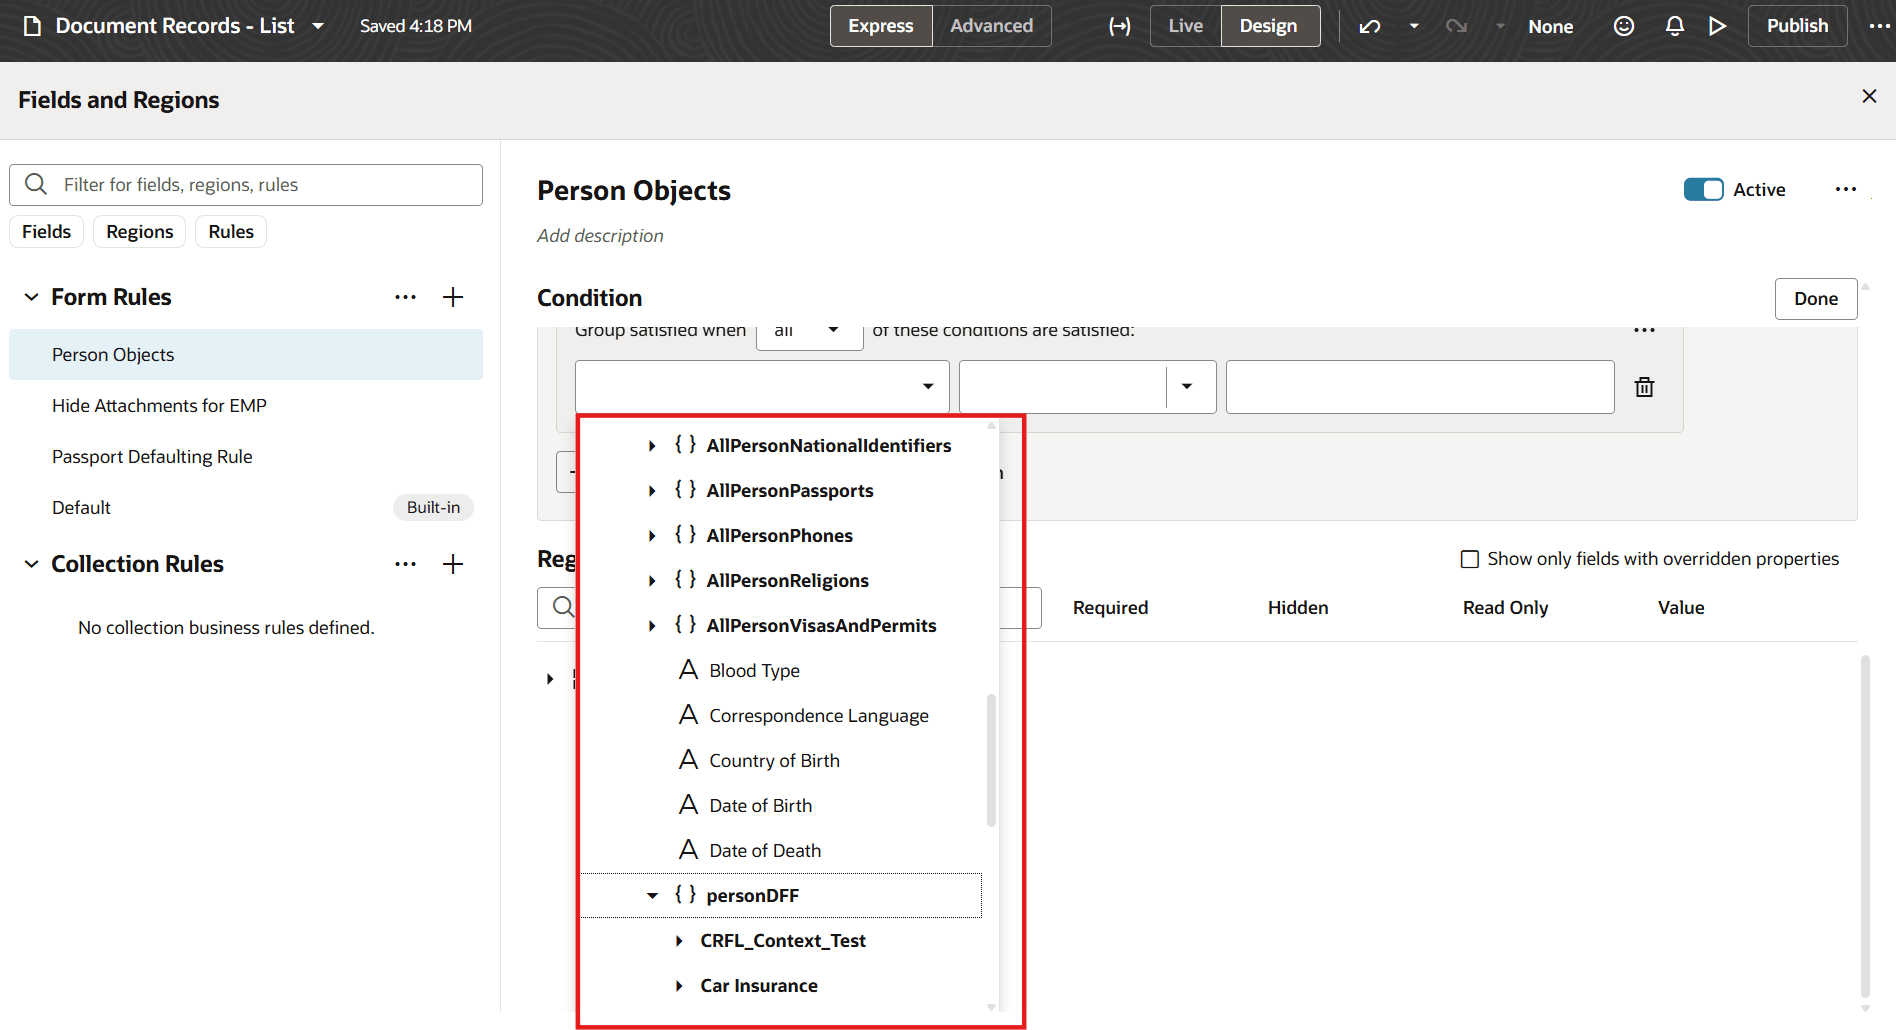Click the Required column header
Image resolution: width=1896 pixels, height=1030 pixels.
coord(1110,608)
